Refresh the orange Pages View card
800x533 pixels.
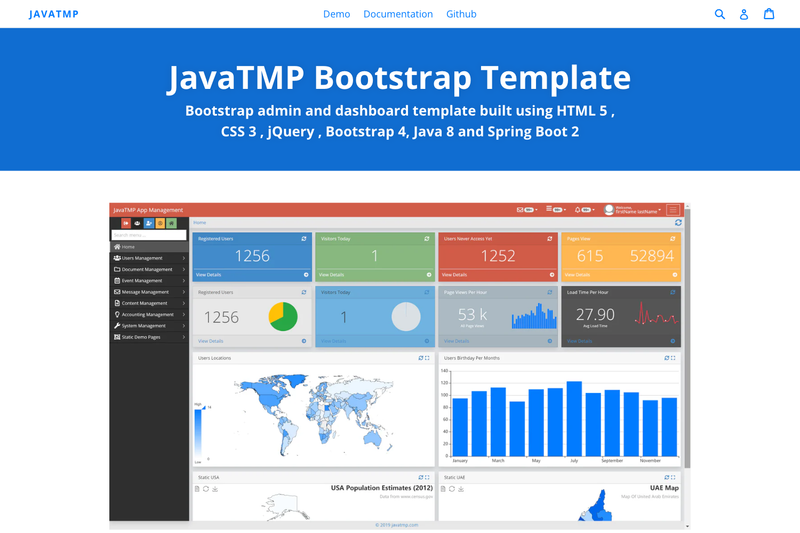coord(673,239)
